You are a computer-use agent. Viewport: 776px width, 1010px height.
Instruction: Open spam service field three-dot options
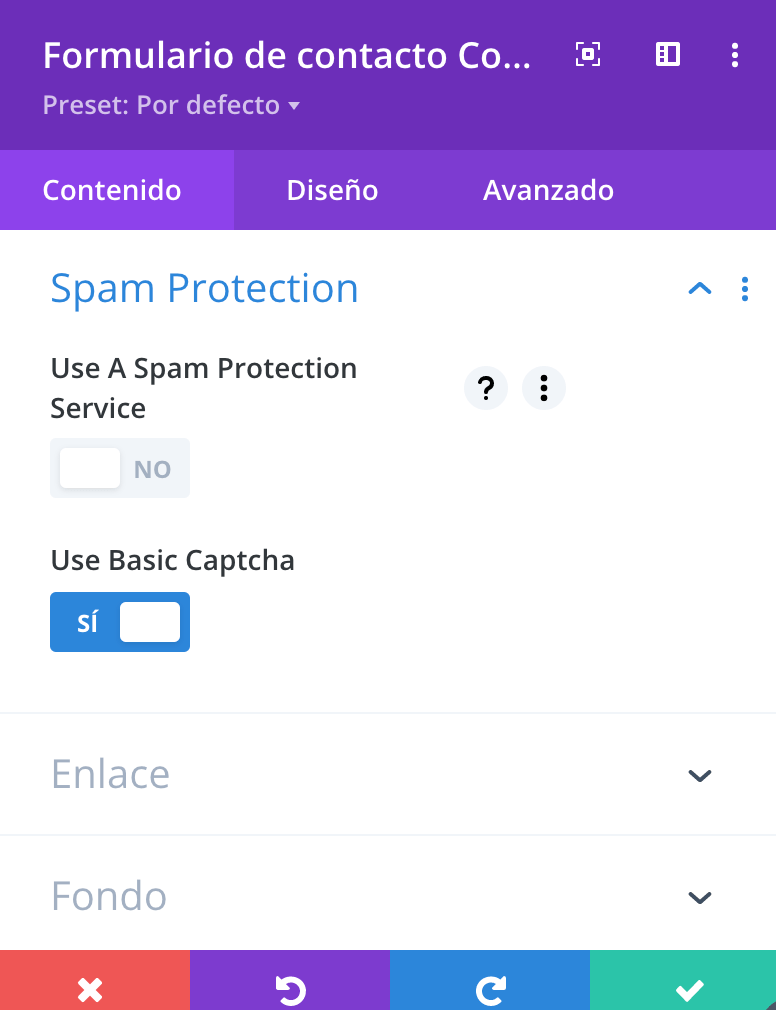point(544,388)
